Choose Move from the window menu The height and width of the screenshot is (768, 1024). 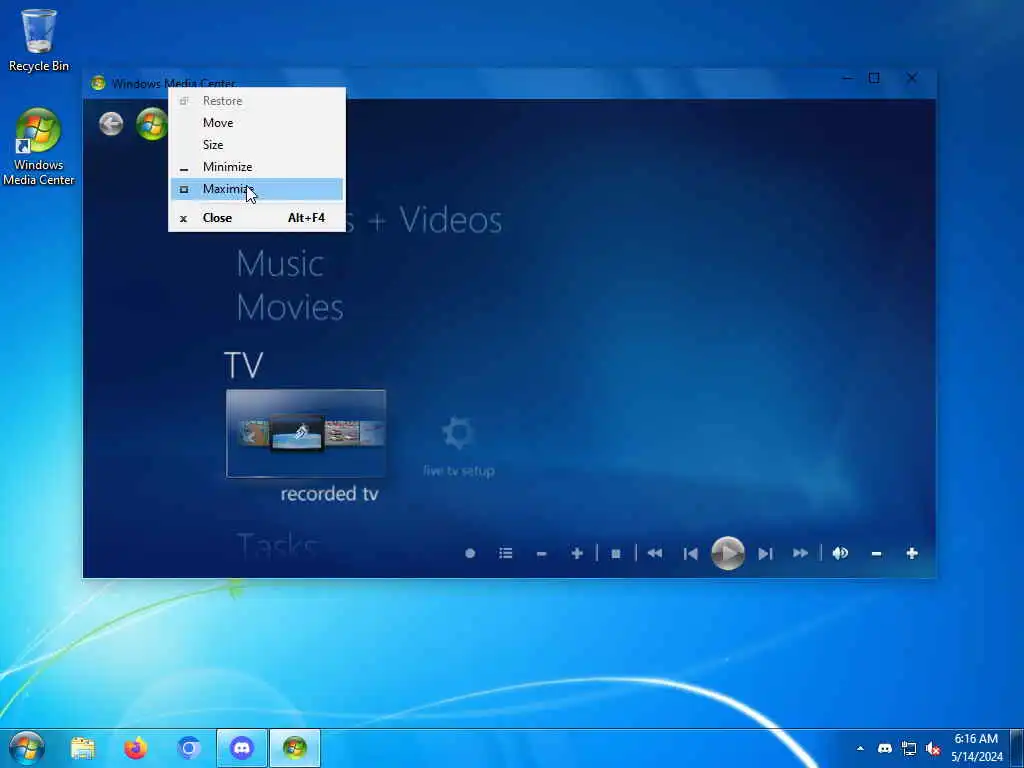[257, 123]
